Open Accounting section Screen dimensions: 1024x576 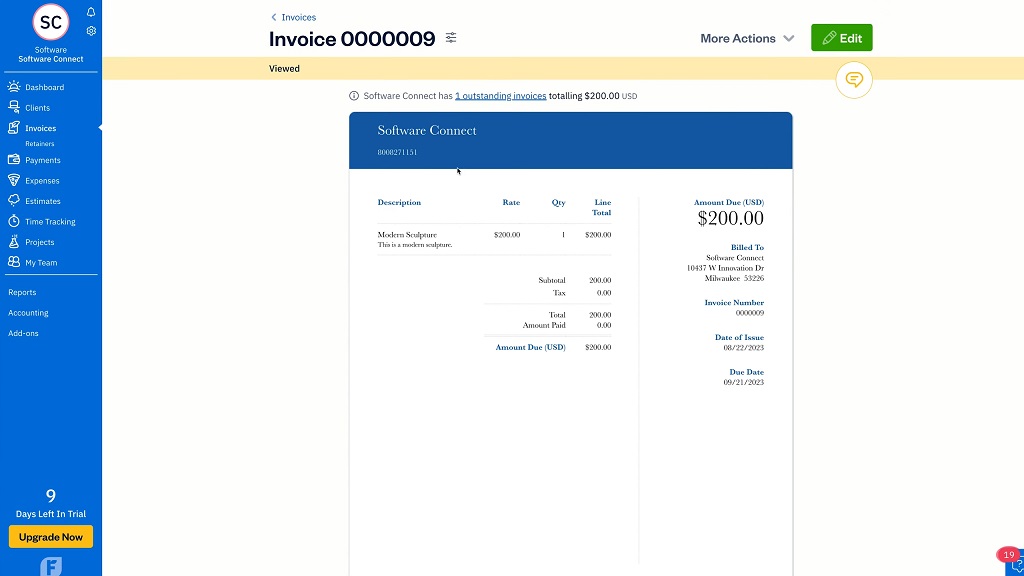(x=28, y=313)
